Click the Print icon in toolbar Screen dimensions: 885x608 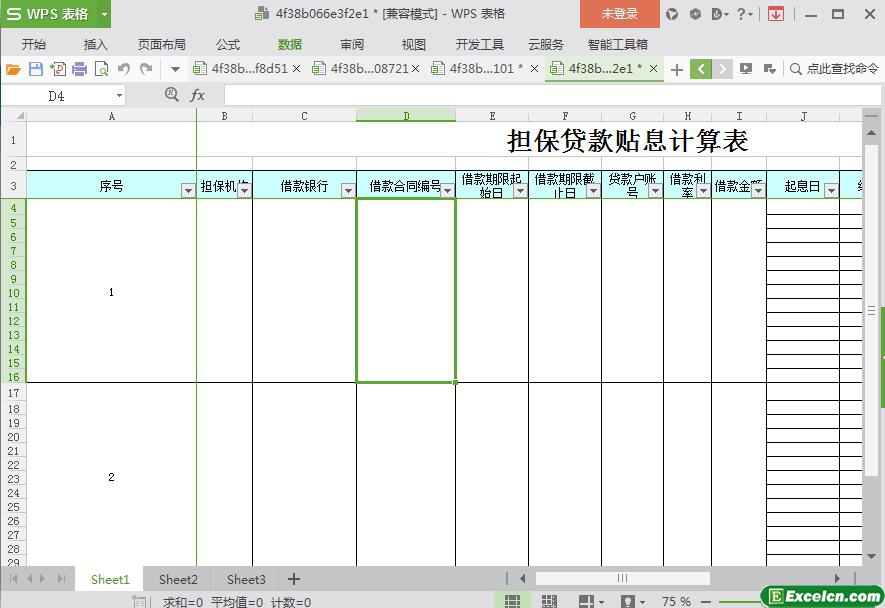79,69
